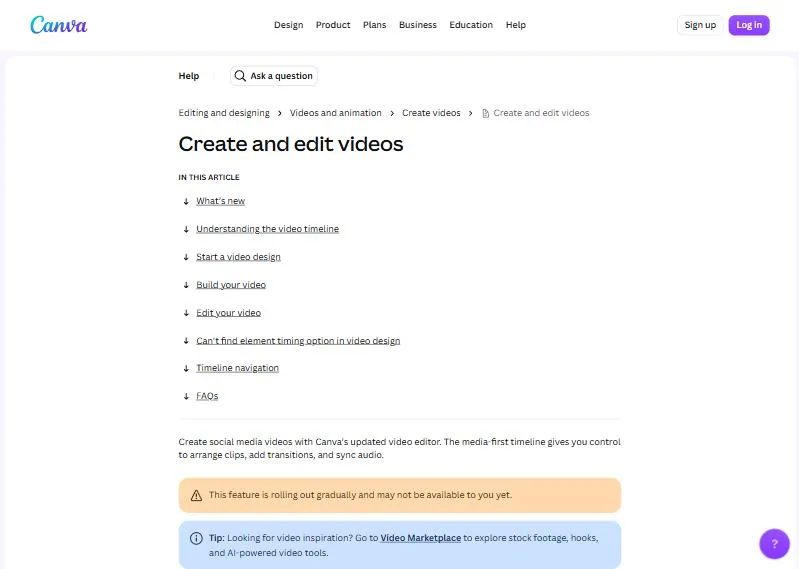Click the info icon in the blue tip box

[x=196, y=538]
